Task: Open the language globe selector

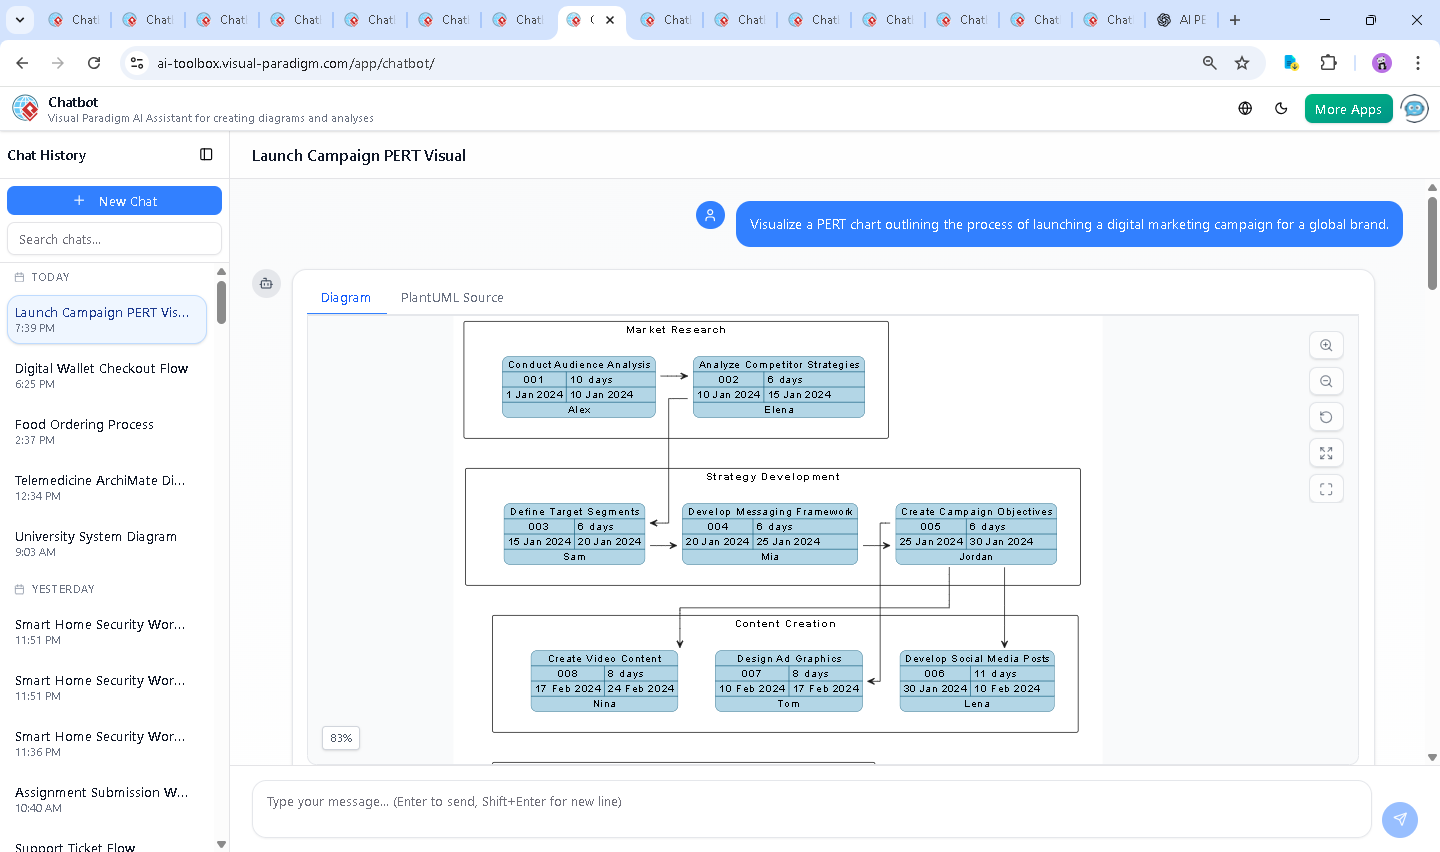Action: click(1245, 109)
